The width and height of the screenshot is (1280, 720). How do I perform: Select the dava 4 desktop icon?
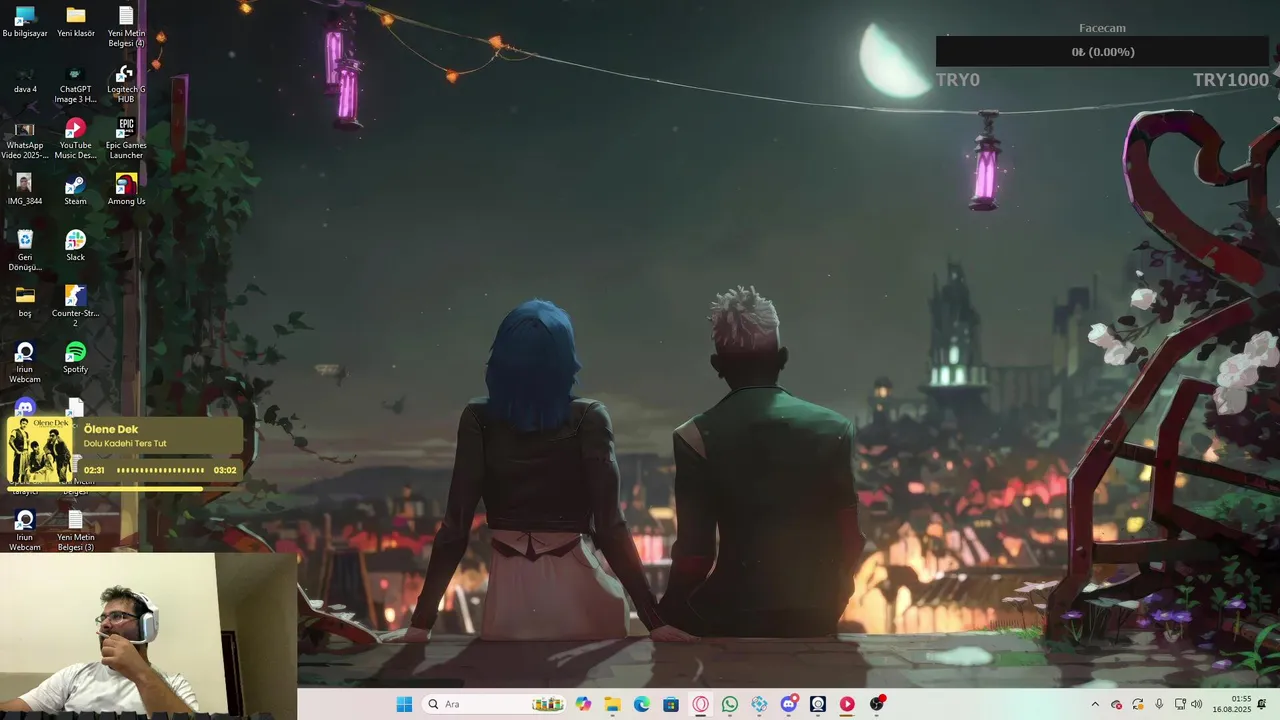point(25,80)
